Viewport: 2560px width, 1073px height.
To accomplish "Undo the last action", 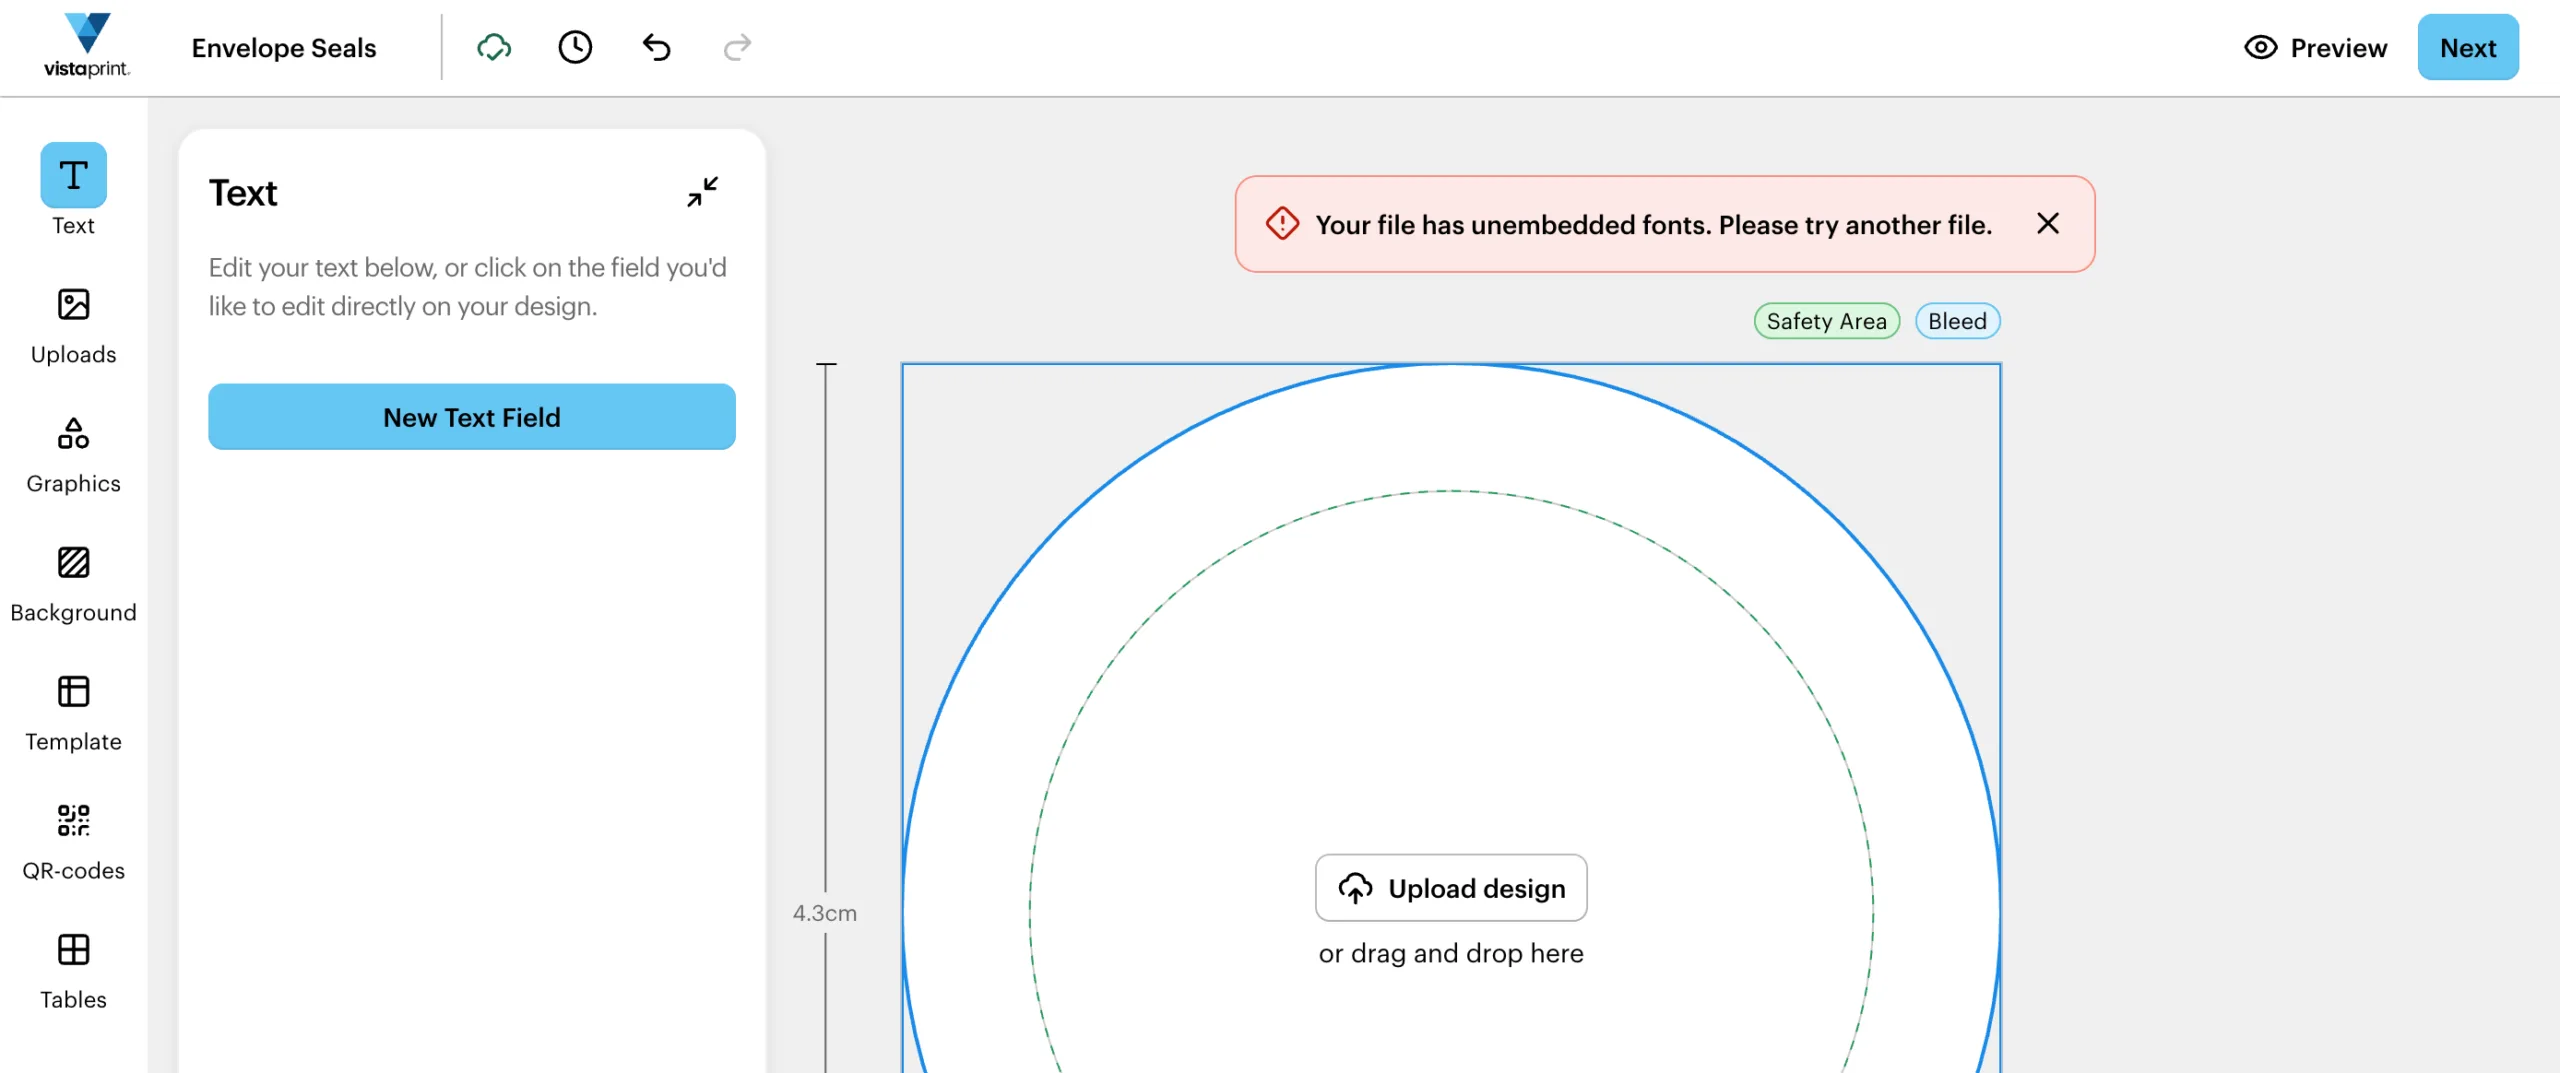I will pos(656,47).
